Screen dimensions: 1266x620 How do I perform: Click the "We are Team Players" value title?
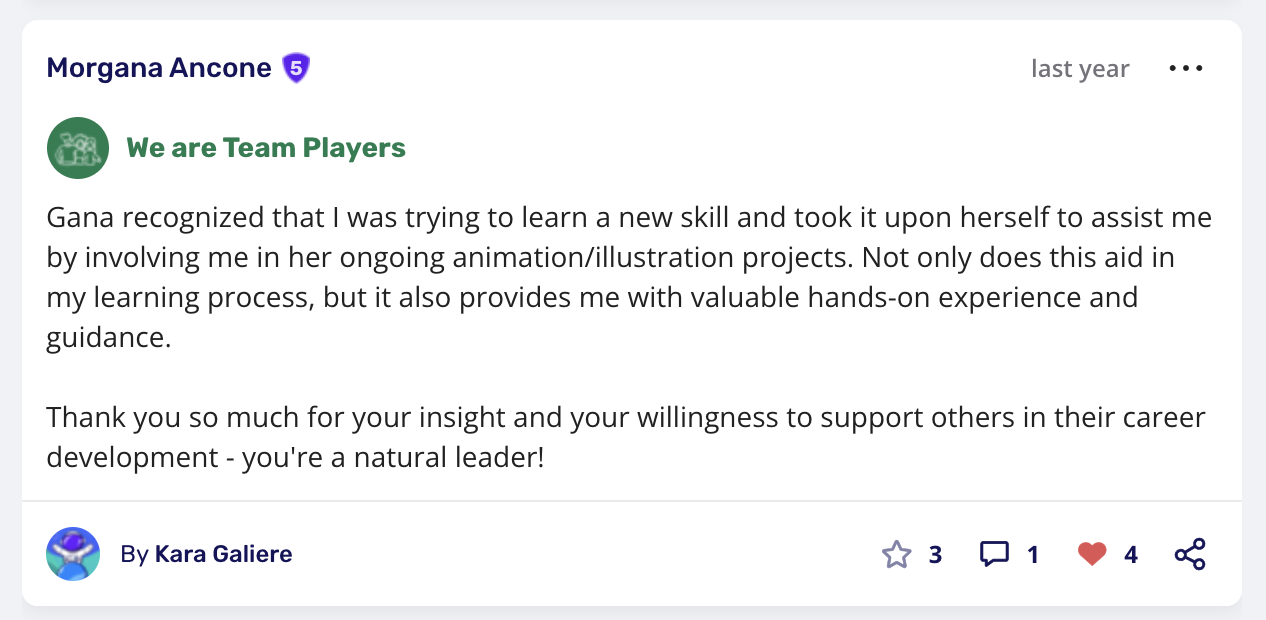click(x=266, y=148)
